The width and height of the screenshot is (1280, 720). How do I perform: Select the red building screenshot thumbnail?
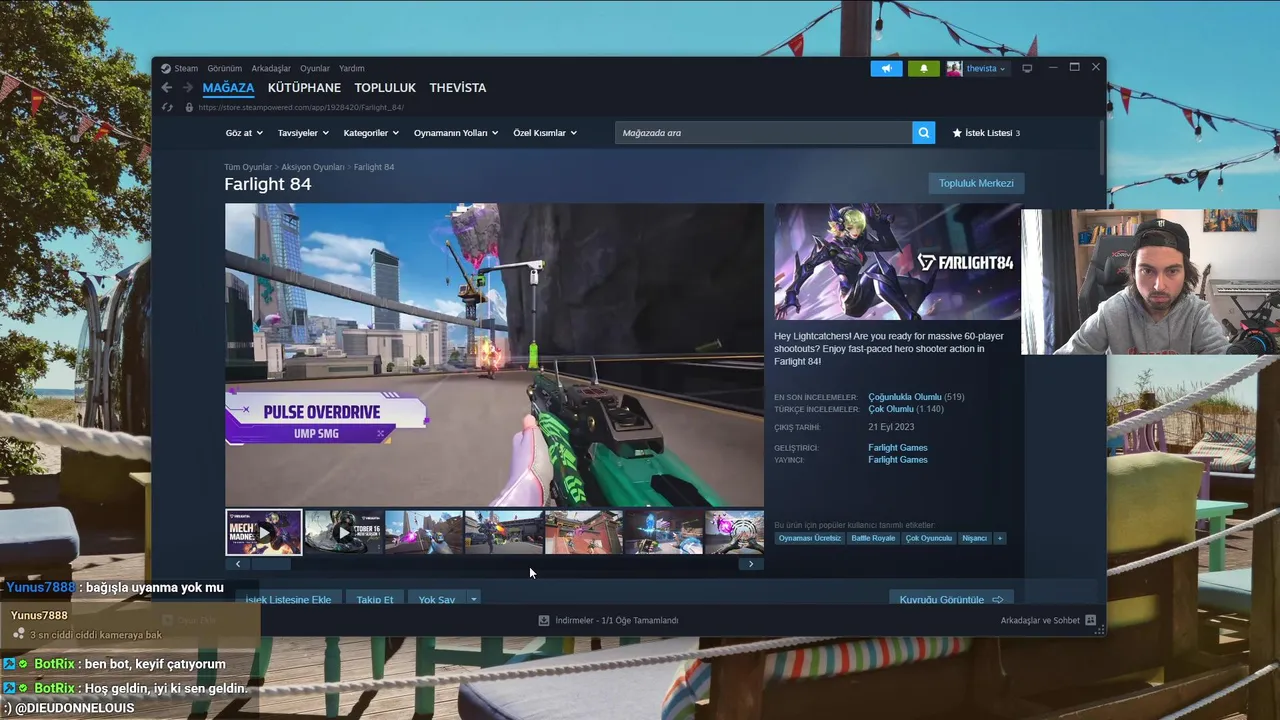pyautogui.click(x=584, y=532)
